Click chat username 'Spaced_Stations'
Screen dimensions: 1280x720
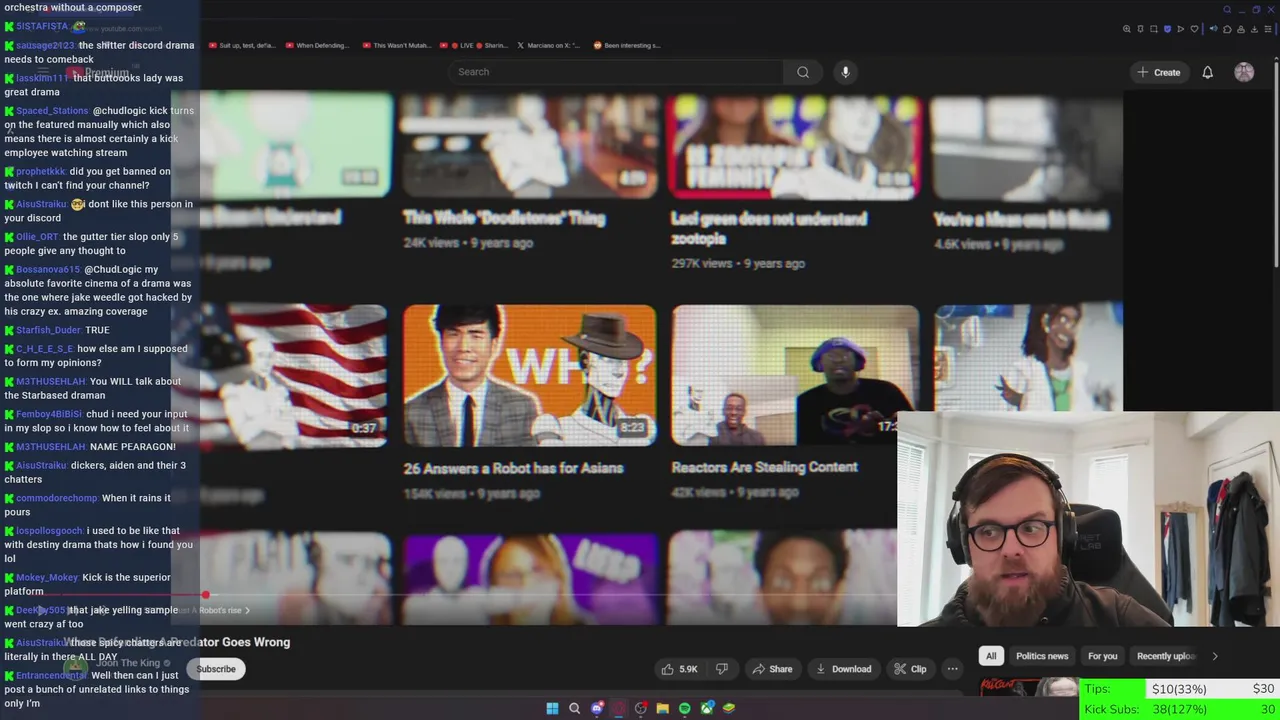click(52, 111)
